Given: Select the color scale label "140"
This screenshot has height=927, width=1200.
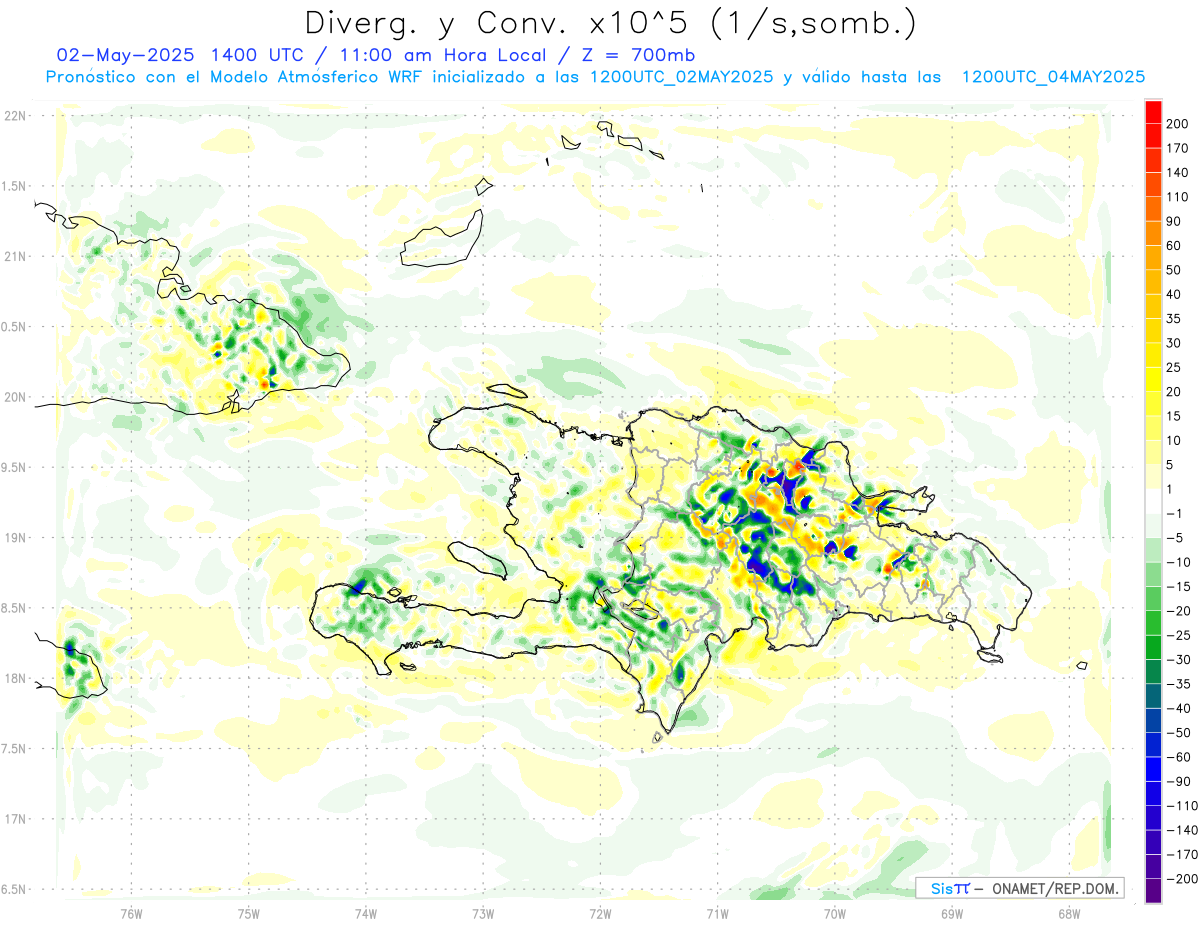Looking at the screenshot, I should 1178,172.
